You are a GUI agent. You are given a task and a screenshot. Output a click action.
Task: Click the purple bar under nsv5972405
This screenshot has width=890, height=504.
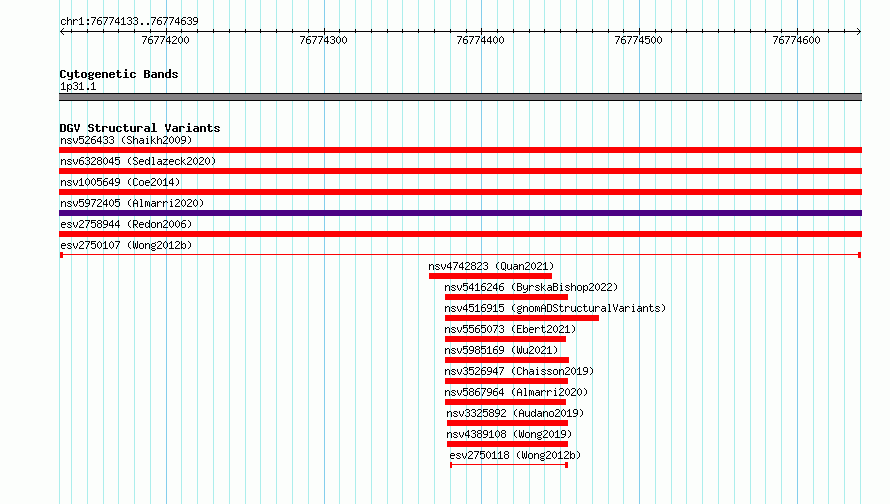click(460, 213)
